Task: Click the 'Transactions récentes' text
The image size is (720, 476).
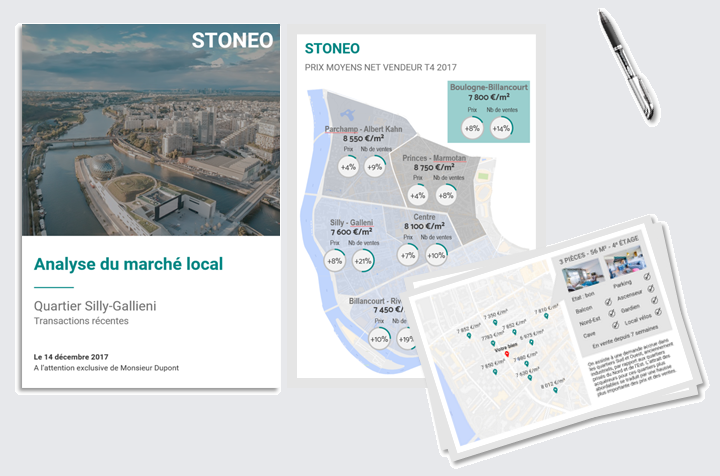Action: tap(81, 321)
